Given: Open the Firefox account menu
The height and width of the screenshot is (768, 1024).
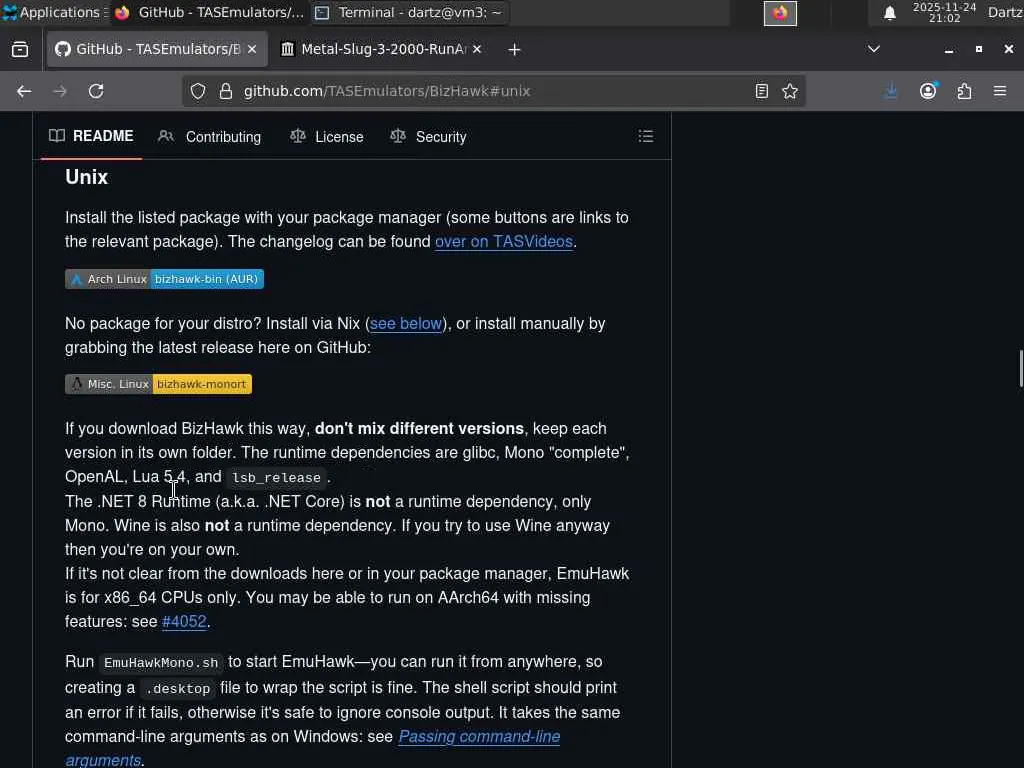Looking at the screenshot, I should [928, 91].
